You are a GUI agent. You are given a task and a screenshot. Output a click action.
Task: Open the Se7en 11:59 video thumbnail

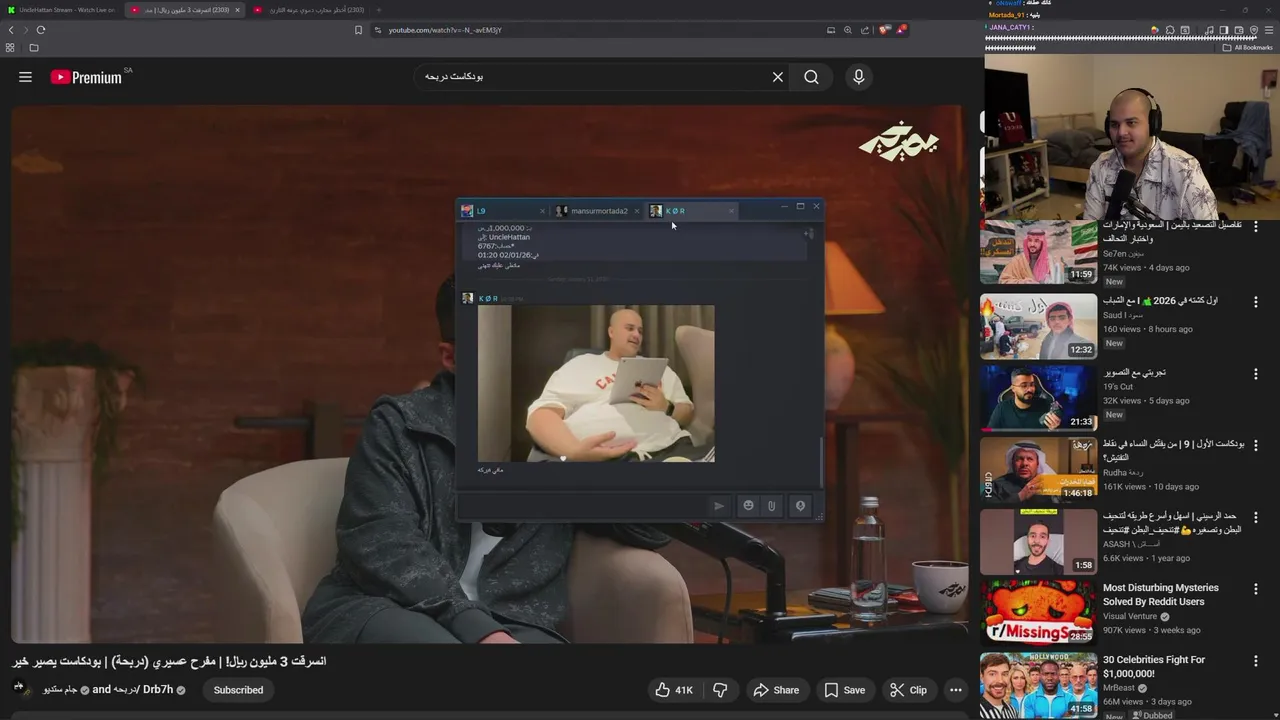(1038, 253)
